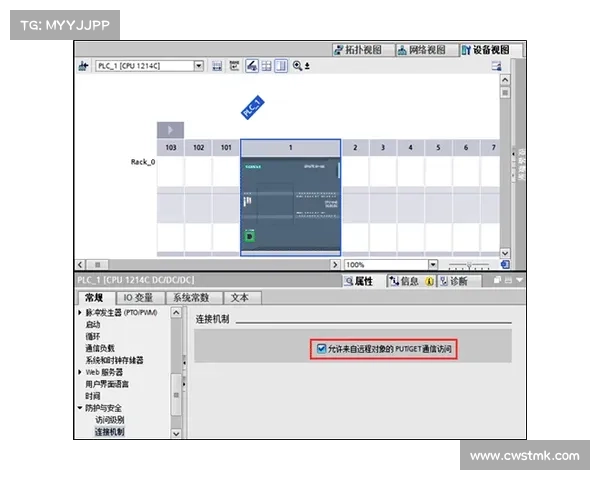Collapse the inspector window with the down arrow
This screenshot has height=480, width=600.
point(519,280)
